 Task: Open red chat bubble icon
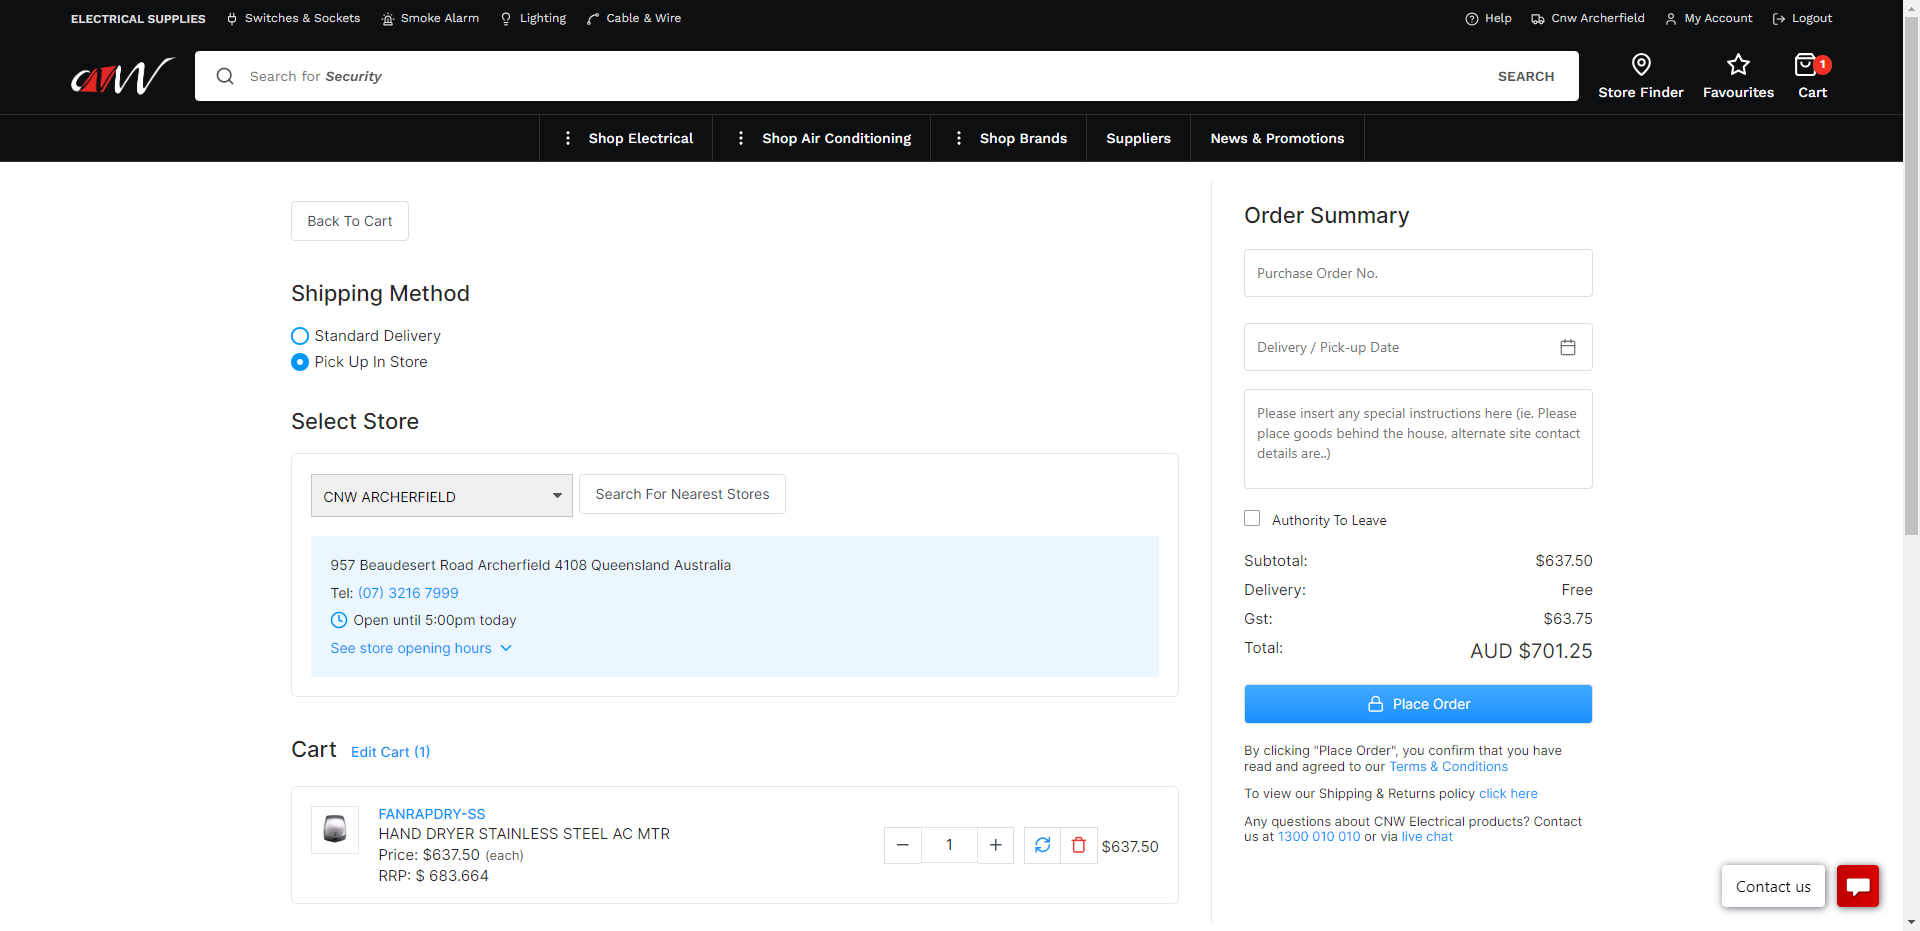(x=1858, y=886)
